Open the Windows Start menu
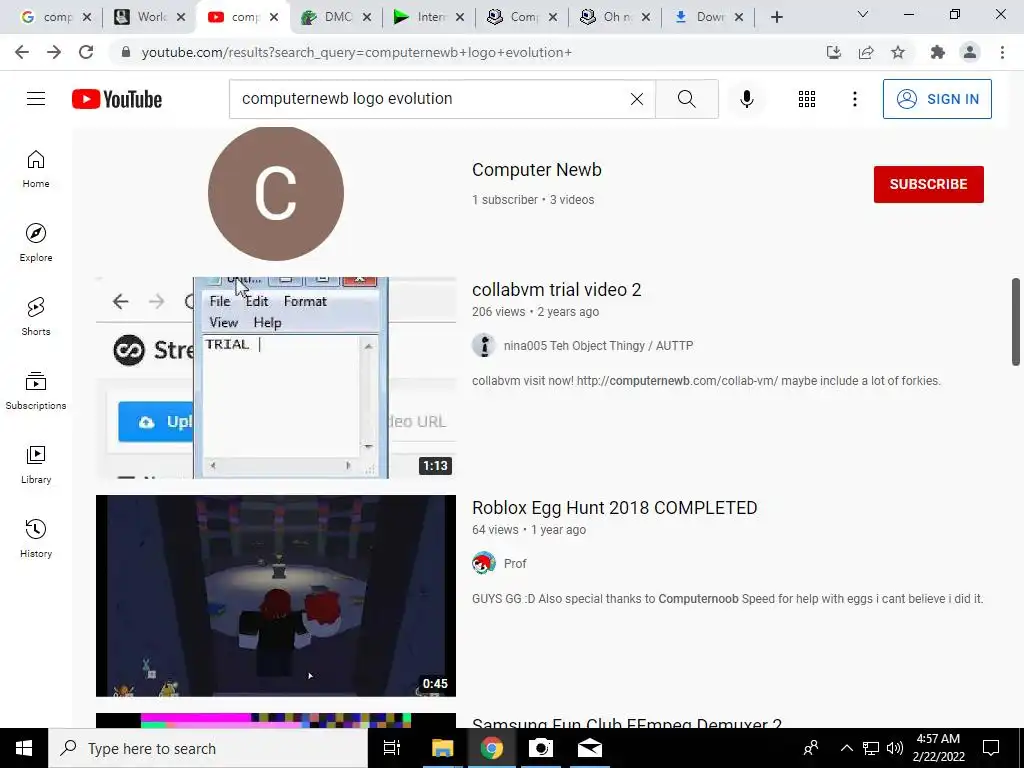This screenshot has width=1024, height=768. click(24, 748)
